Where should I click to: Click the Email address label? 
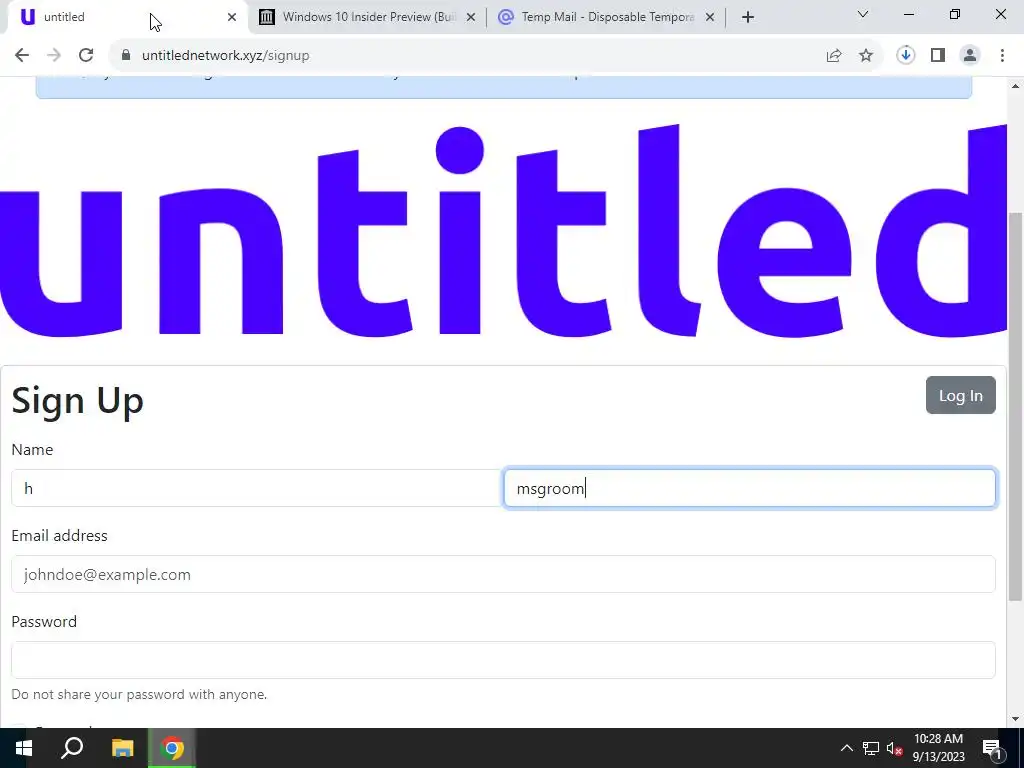[x=59, y=536]
